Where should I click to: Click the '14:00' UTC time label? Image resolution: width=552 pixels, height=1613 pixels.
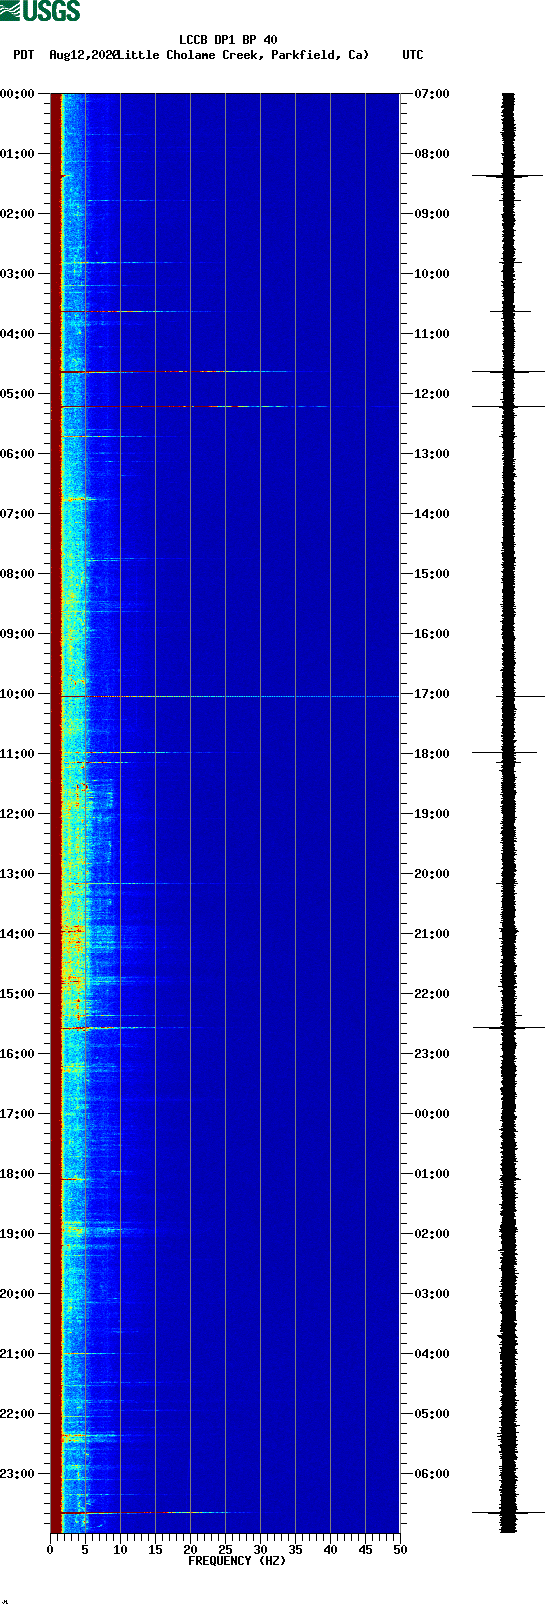432,514
